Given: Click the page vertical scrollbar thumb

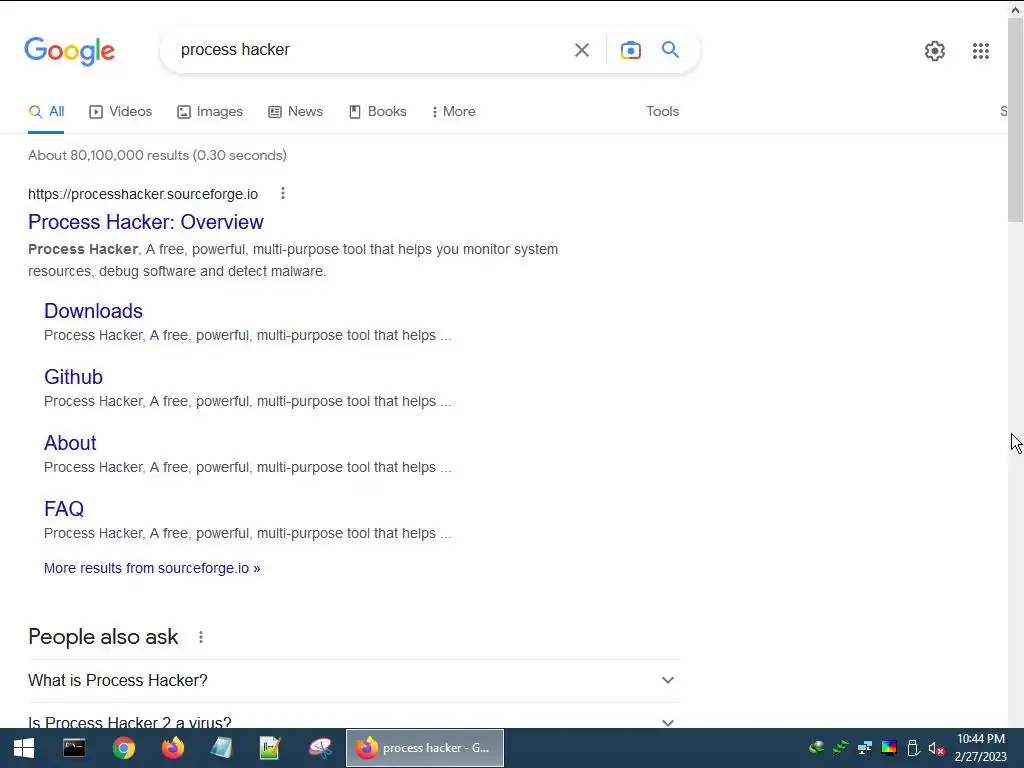Looking at the screenshot, I should pos(1016,119).
